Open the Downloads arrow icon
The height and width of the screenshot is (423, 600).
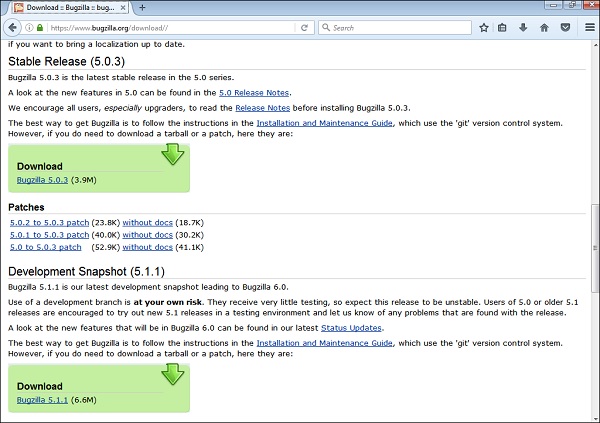(x=523, y=28)
